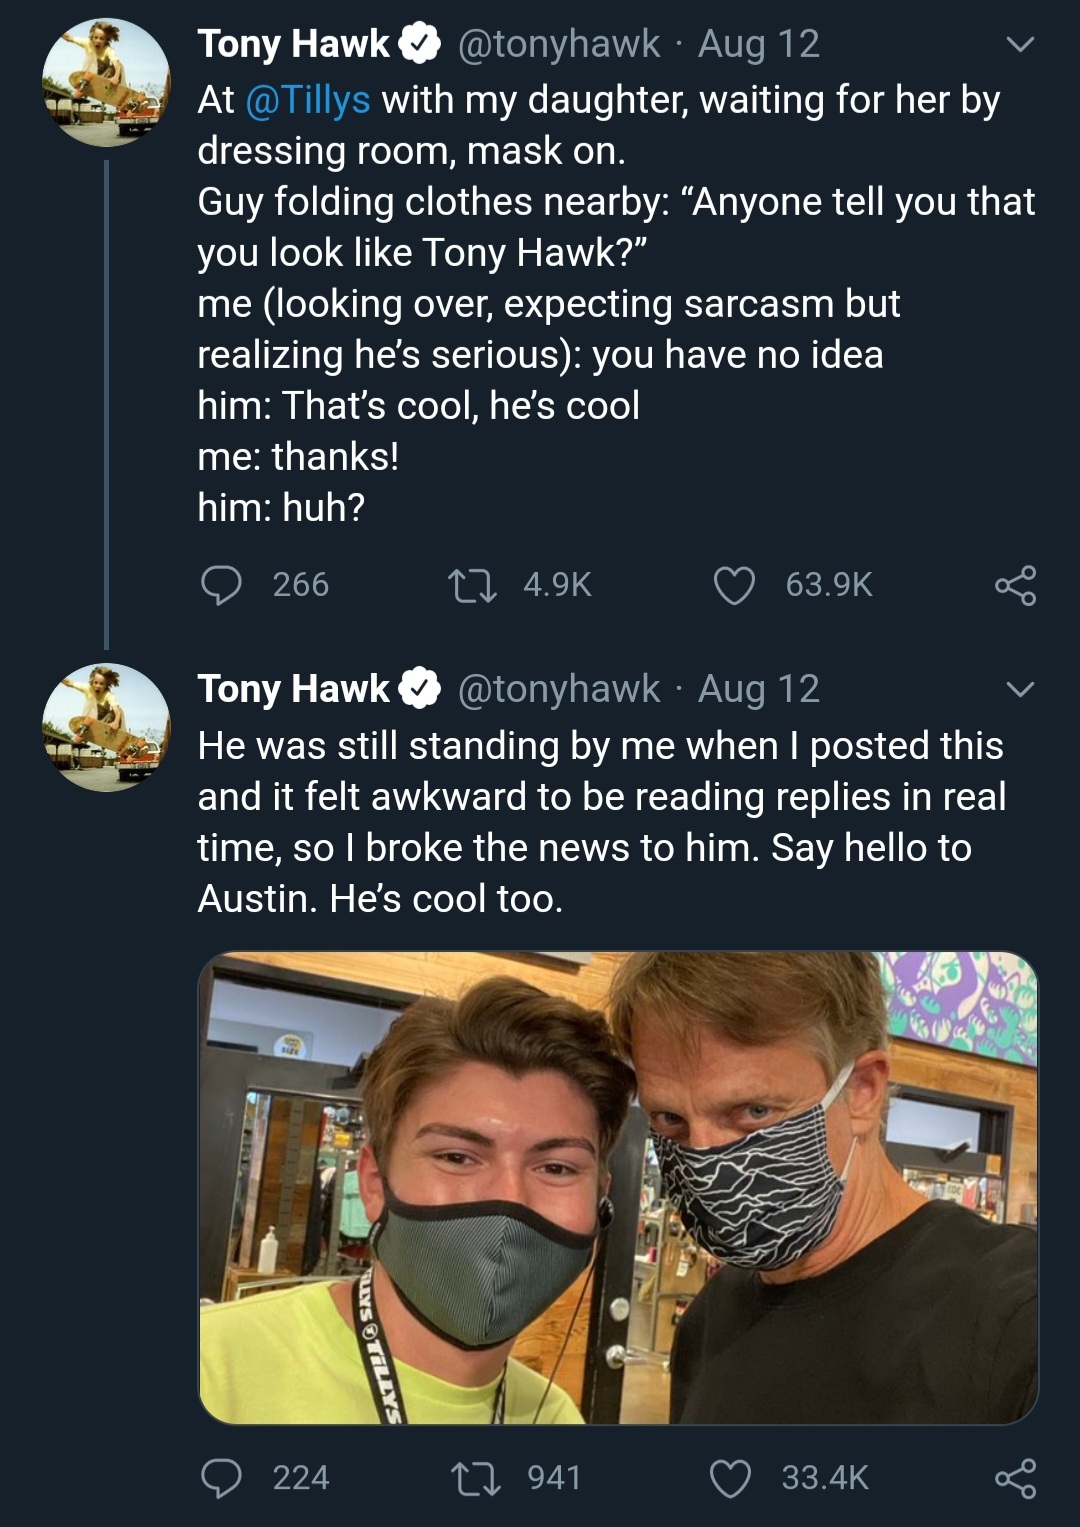
Task: Open first tweet via its Aug 12 date
Action: click(759, 44)
